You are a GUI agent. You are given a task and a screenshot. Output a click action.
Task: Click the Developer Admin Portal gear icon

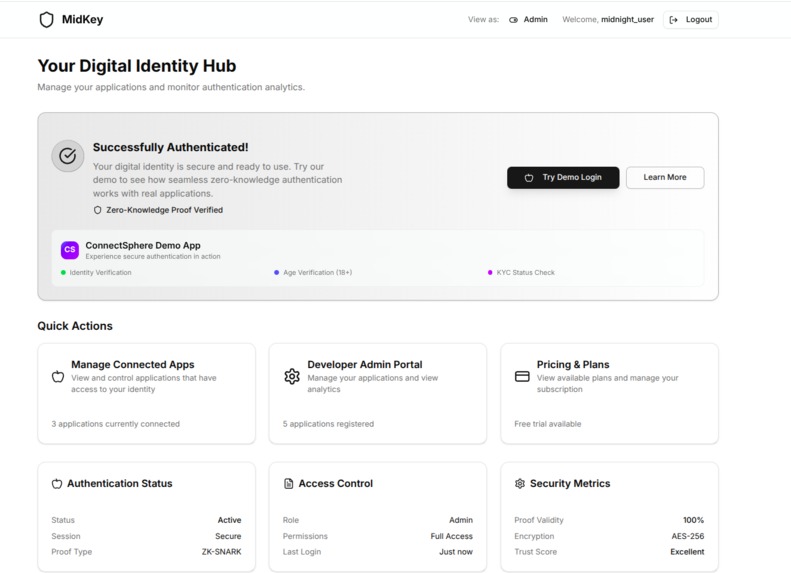coord(292,376)
